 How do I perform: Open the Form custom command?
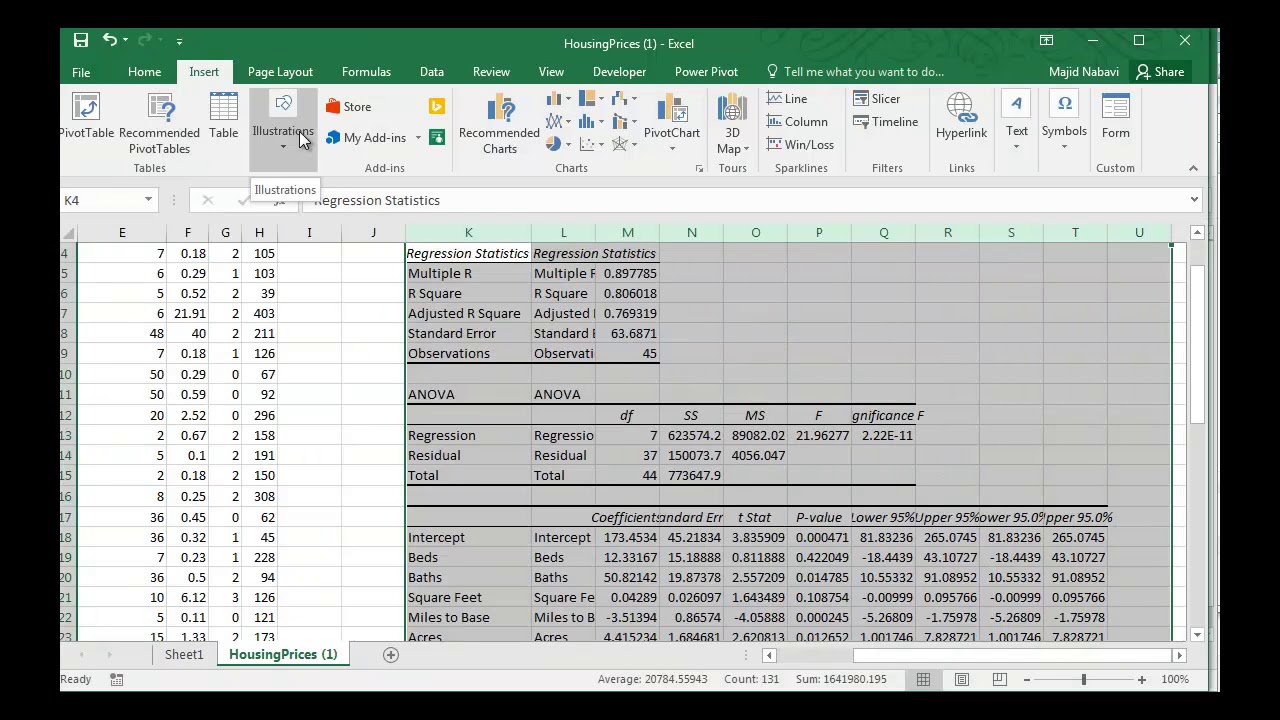tap(1116, 117)
